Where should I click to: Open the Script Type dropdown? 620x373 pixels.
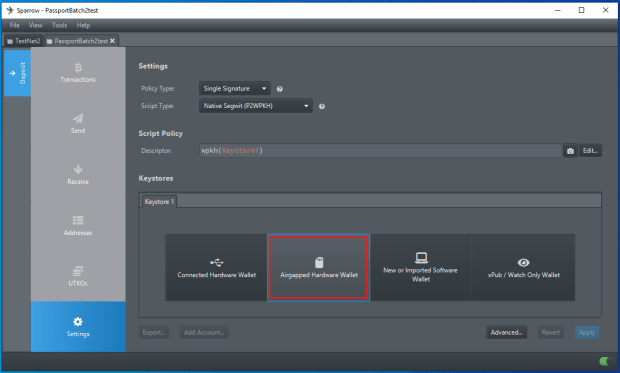(256, 106)
